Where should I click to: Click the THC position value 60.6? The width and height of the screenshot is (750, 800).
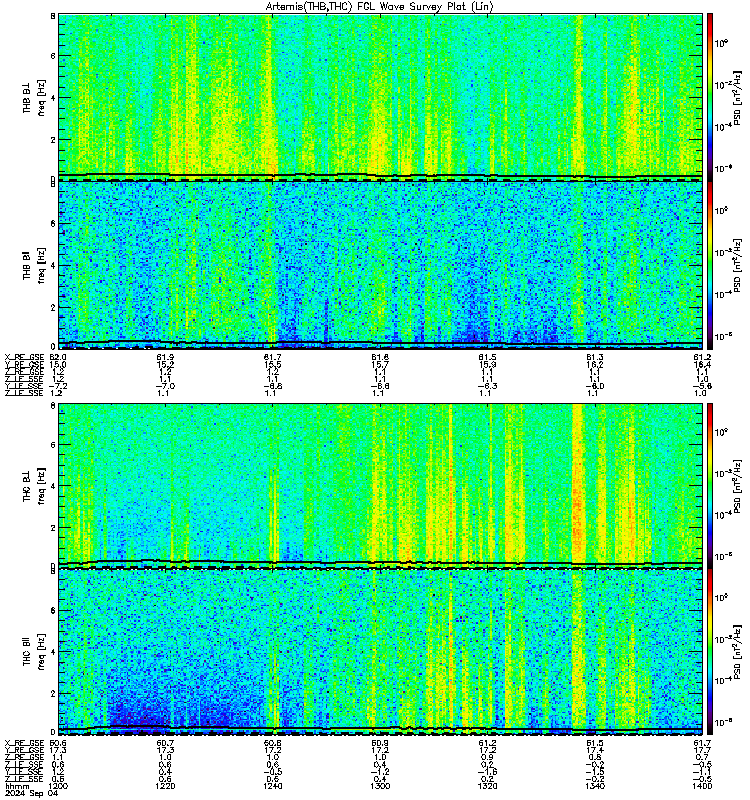pyautogui.click(x=58, y=743)
